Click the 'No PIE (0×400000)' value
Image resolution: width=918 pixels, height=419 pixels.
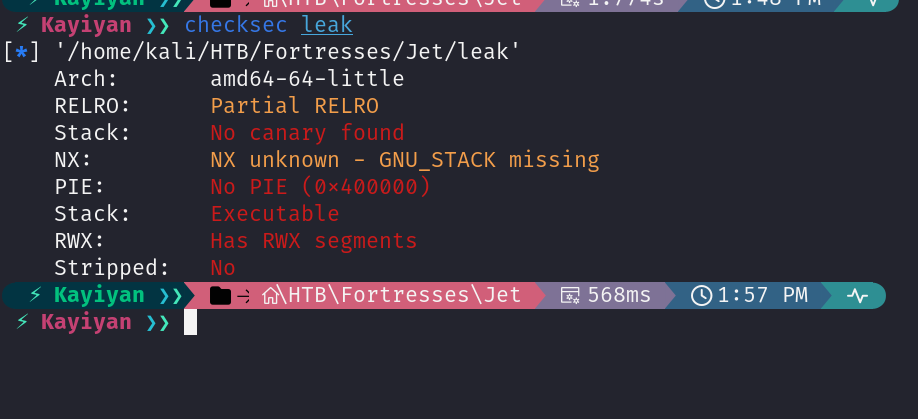(x=320, y=187)
